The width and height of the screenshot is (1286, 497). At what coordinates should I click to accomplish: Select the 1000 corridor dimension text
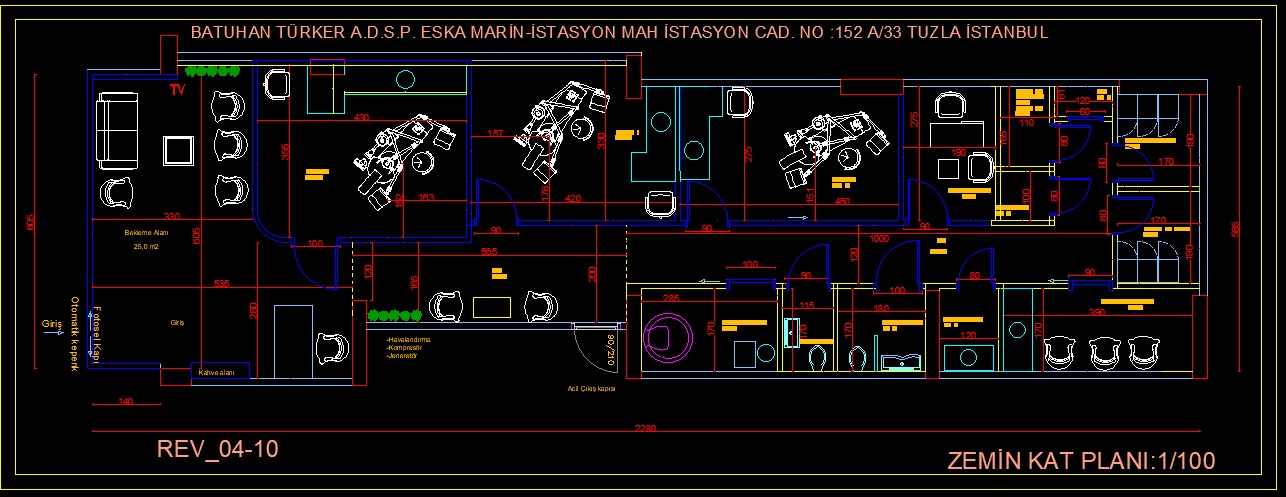coord(879,240)
